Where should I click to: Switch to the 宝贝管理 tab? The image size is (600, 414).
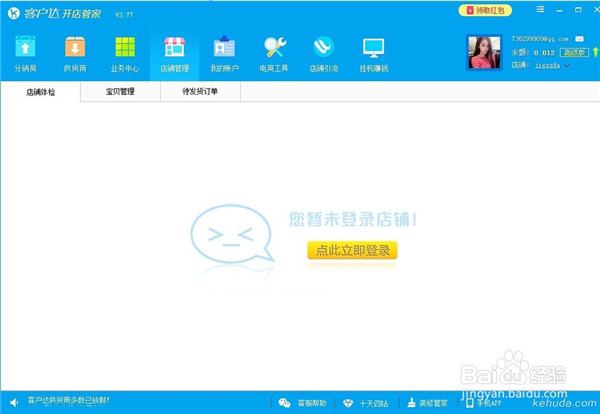click(x=120, y=91)
